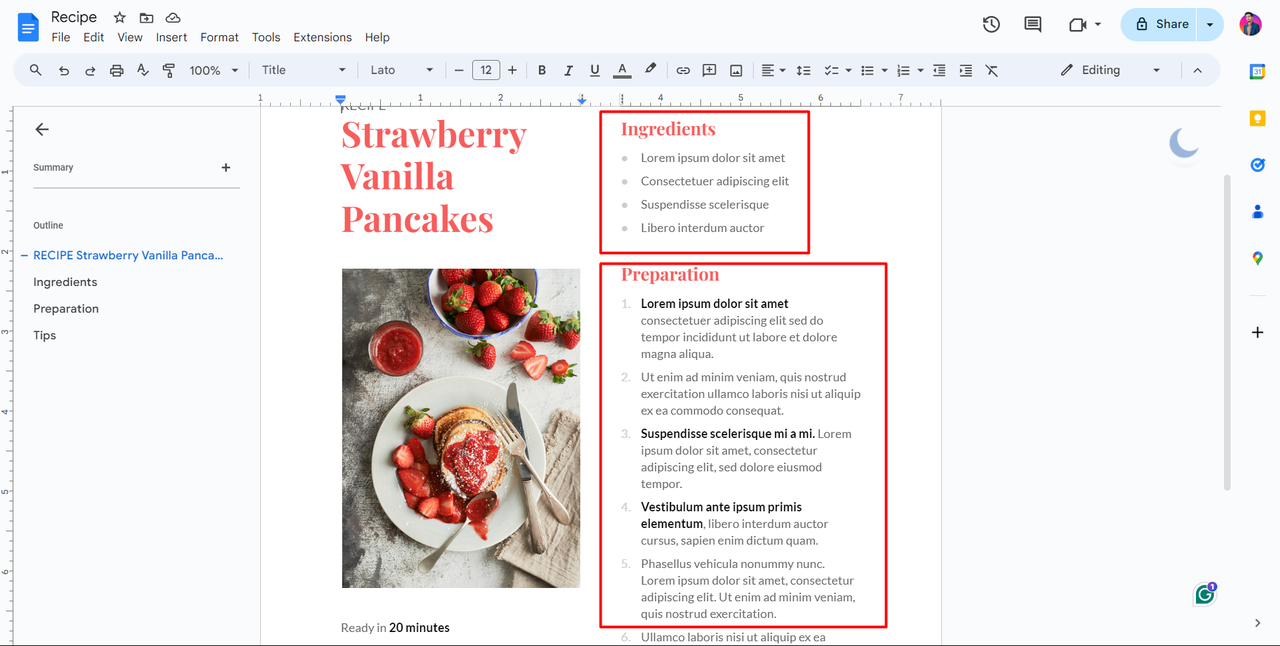Toggle italic formatting
This screenshot has height=646, width=1280.
[568, 70]
